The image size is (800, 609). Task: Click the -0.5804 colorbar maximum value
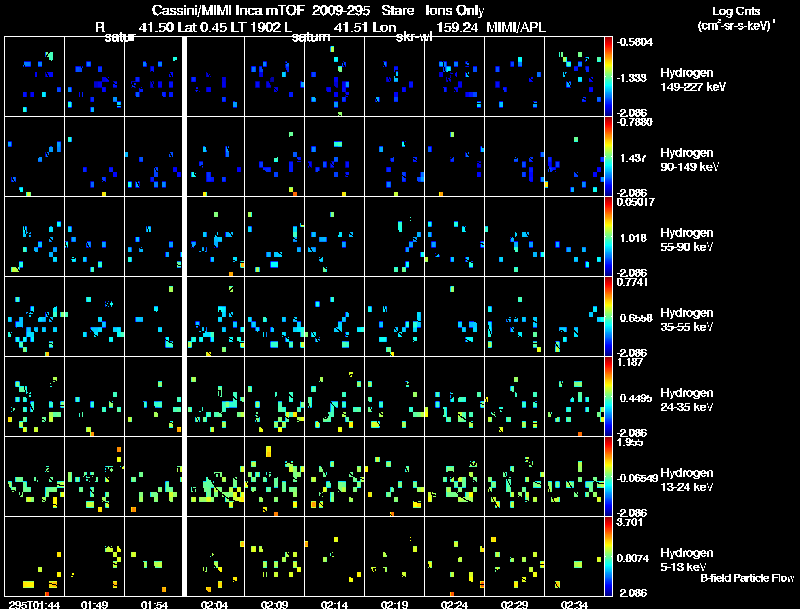[634, 42]
